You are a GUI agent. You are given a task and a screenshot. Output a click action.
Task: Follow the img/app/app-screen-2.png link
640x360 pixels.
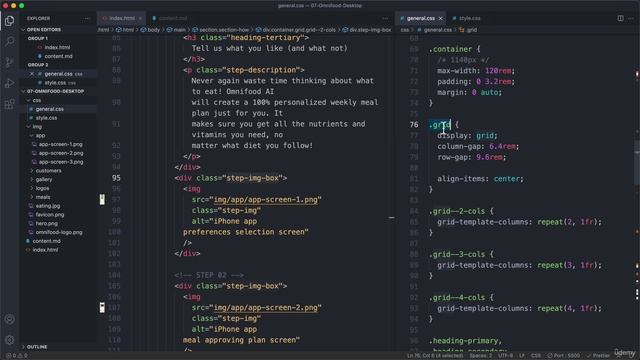(x=265, y=308)
